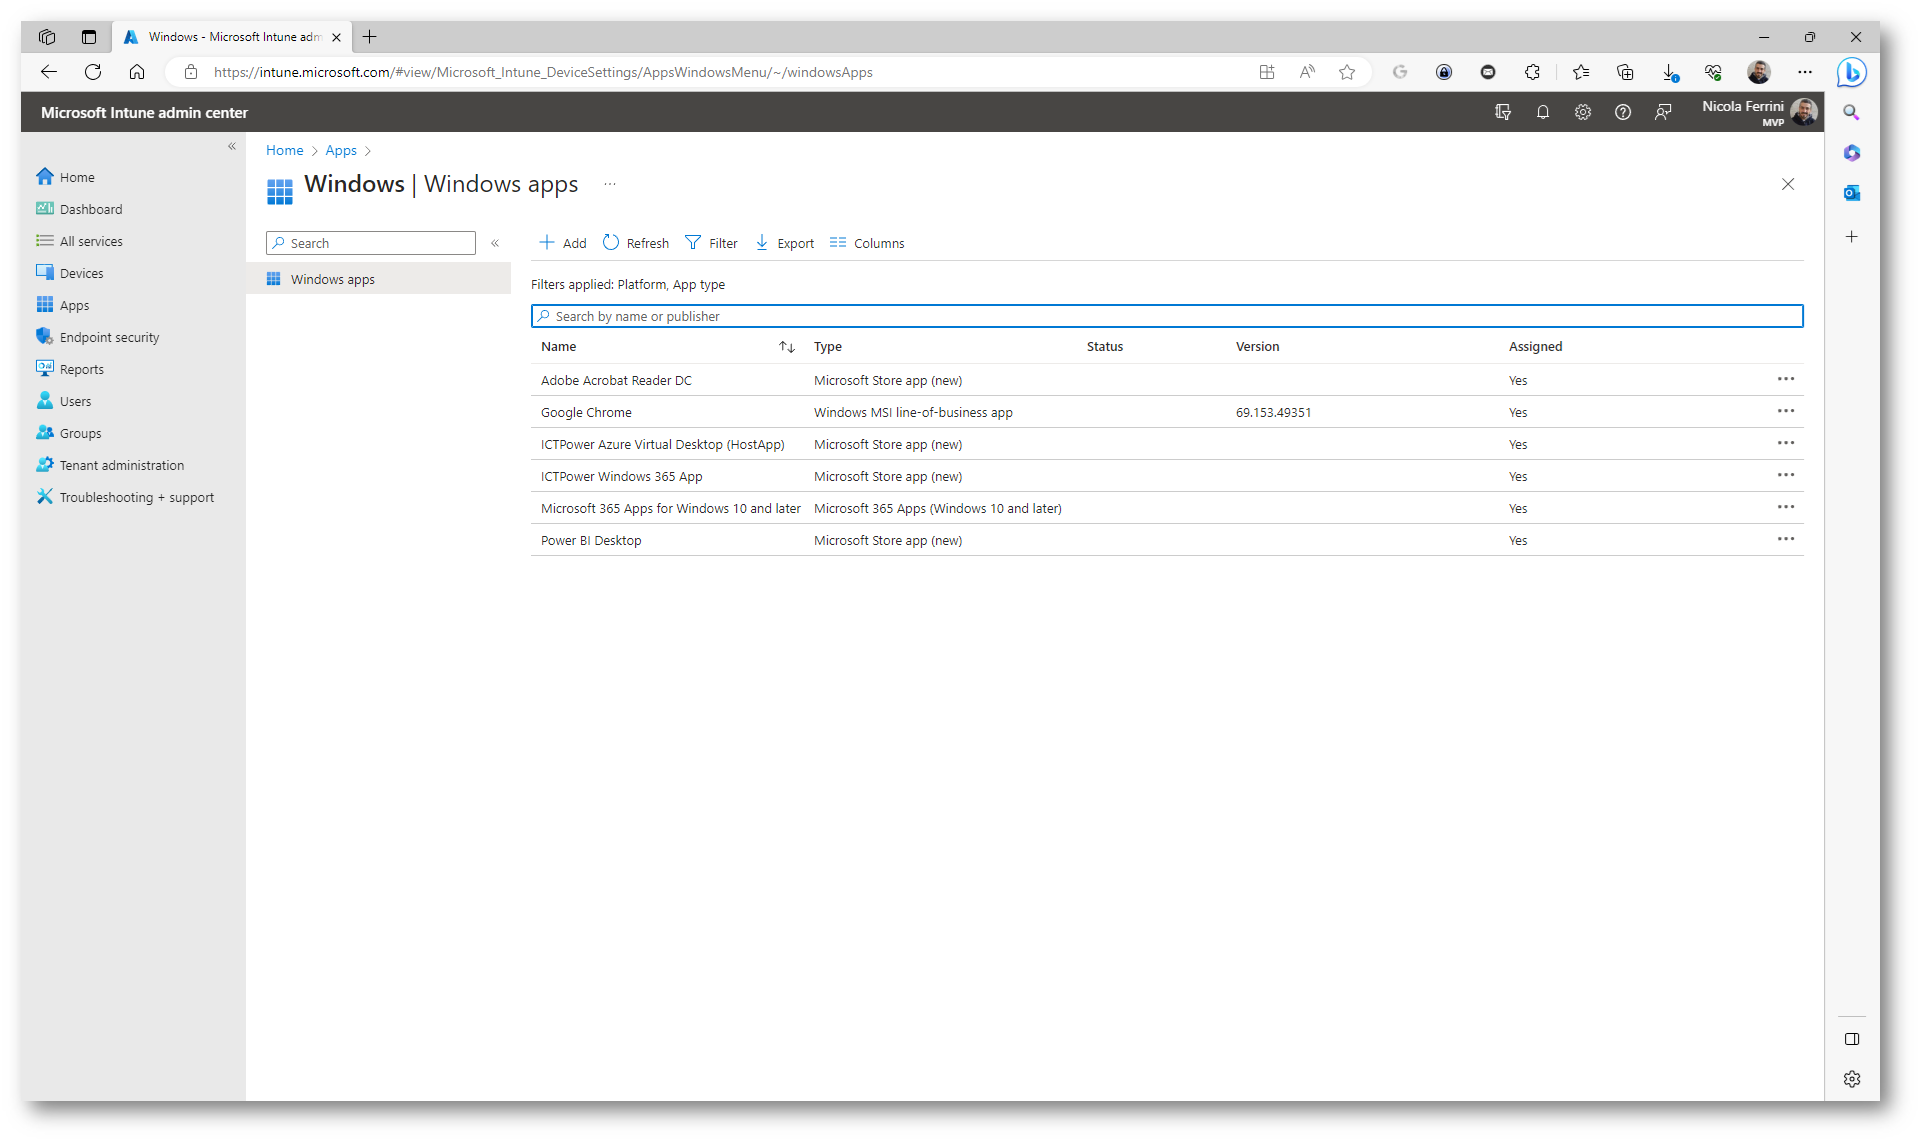Open Power BI Desktop app entry
The height and width of the screenshot is (1143, 1922).
coord(591,540)
